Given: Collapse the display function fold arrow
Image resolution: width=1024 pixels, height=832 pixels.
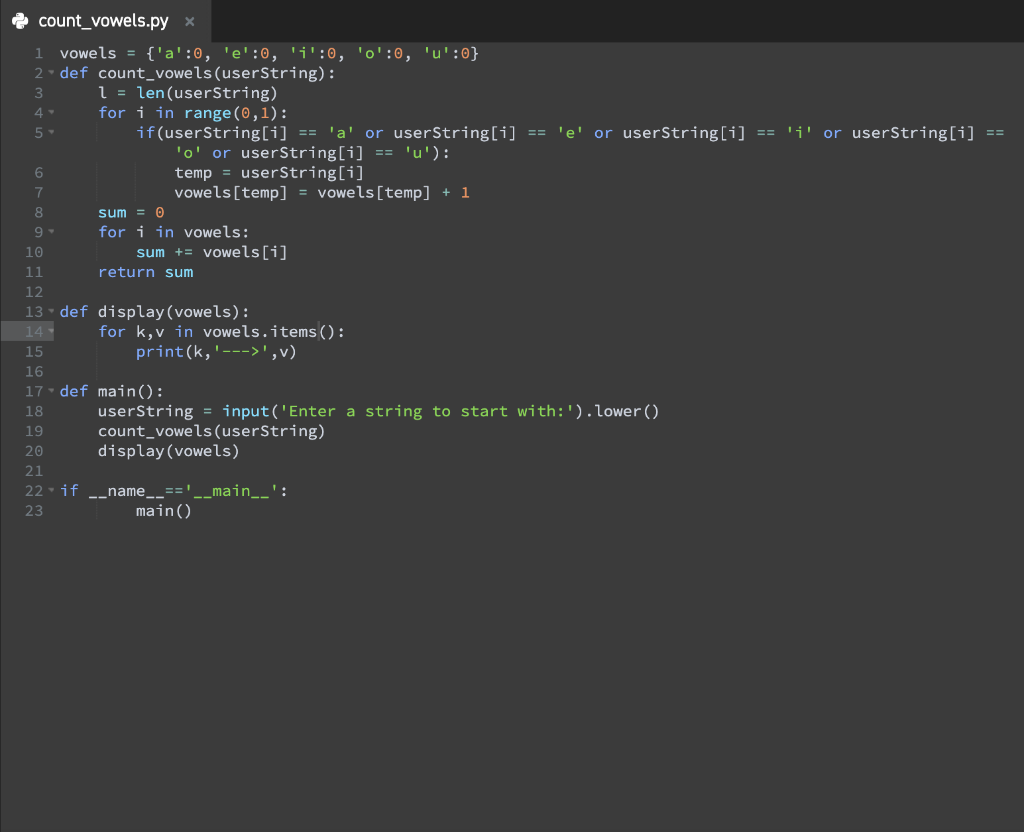Looking at the screenshot, I should point(51,311).
